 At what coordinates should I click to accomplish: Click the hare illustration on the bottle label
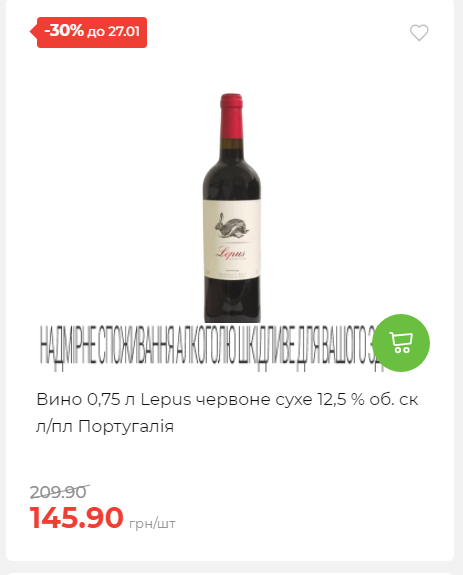coord(231,227)
